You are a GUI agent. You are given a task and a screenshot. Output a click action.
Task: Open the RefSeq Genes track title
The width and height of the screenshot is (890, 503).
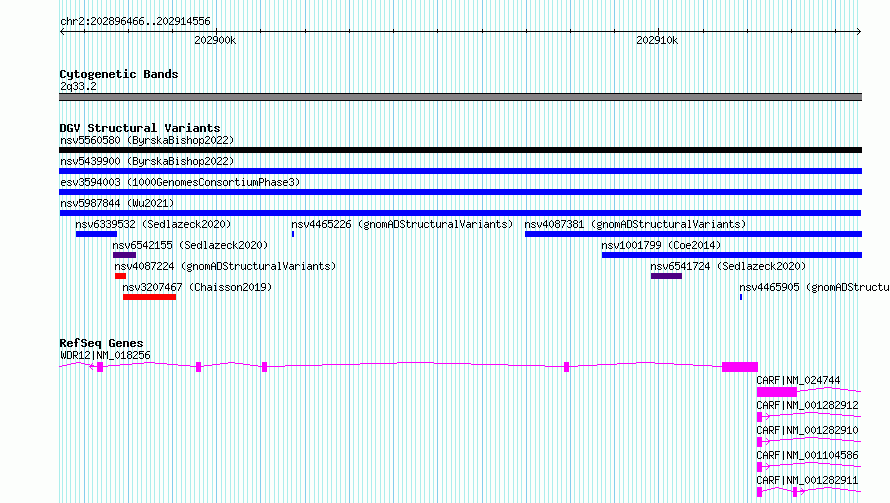101,343
